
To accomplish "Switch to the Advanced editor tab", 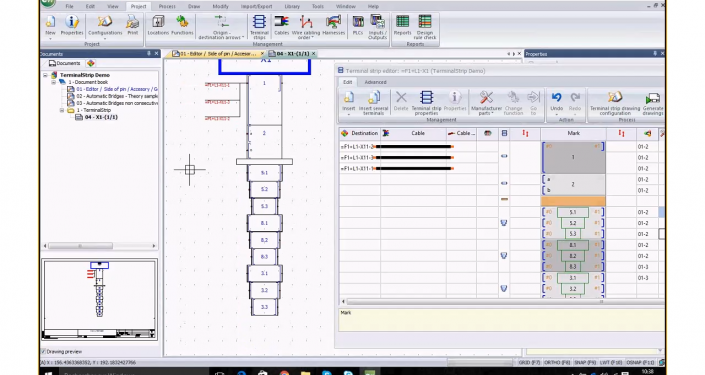I will 375,82.
